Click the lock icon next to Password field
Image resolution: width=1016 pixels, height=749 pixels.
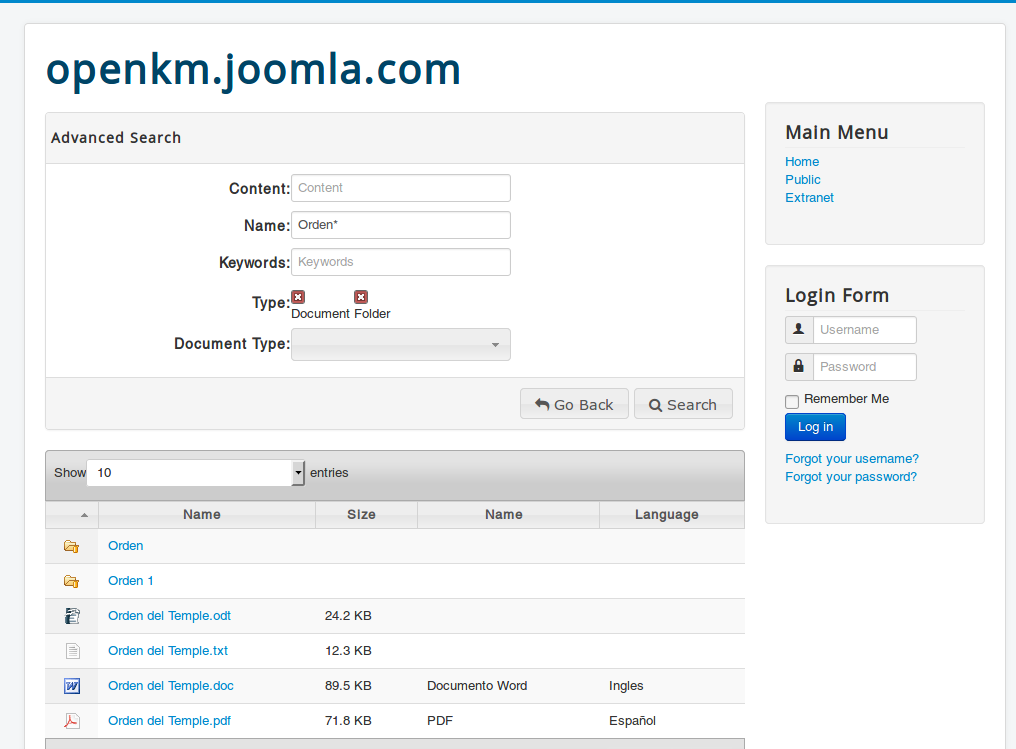coord(799,367)
